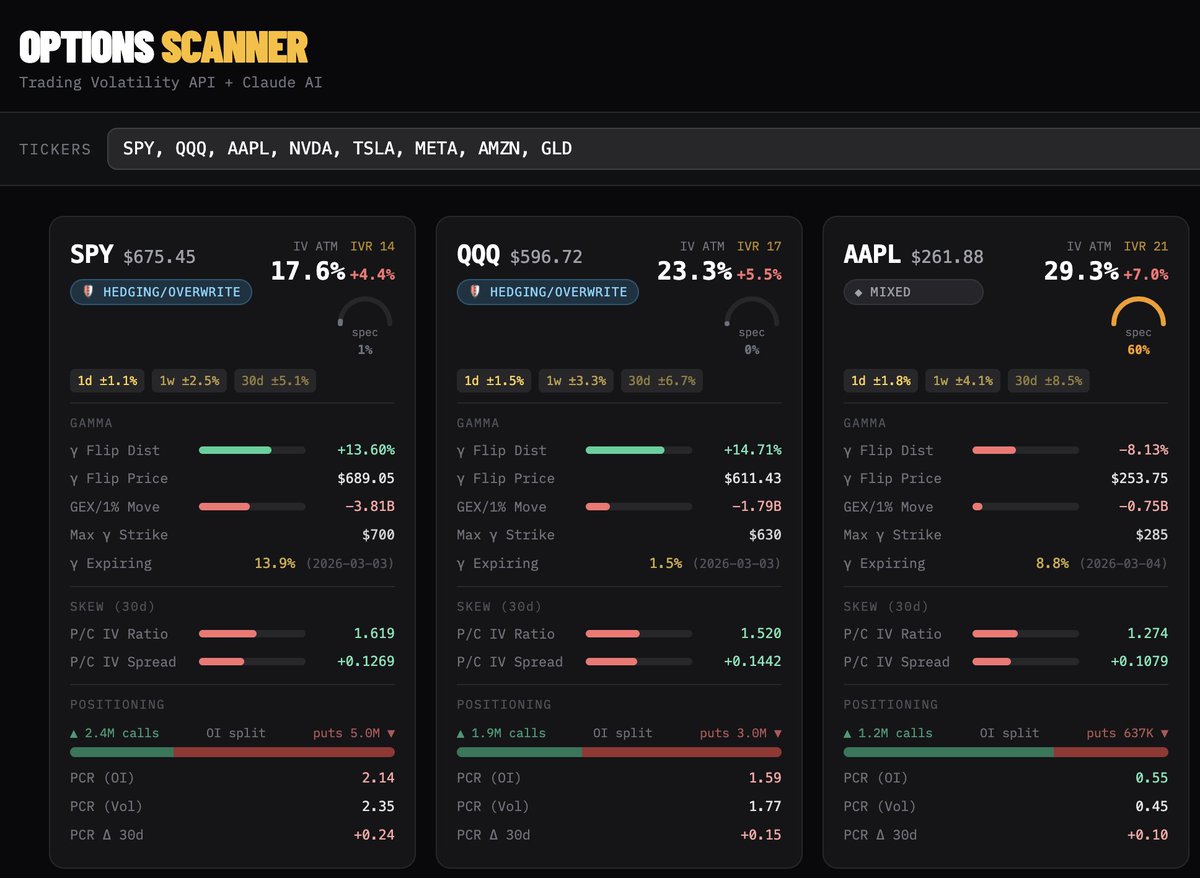Click the diamond icon in AAPL Mixed badge
The width and height of the screenshot is (1200, 878).
click(x=859, y=292)
